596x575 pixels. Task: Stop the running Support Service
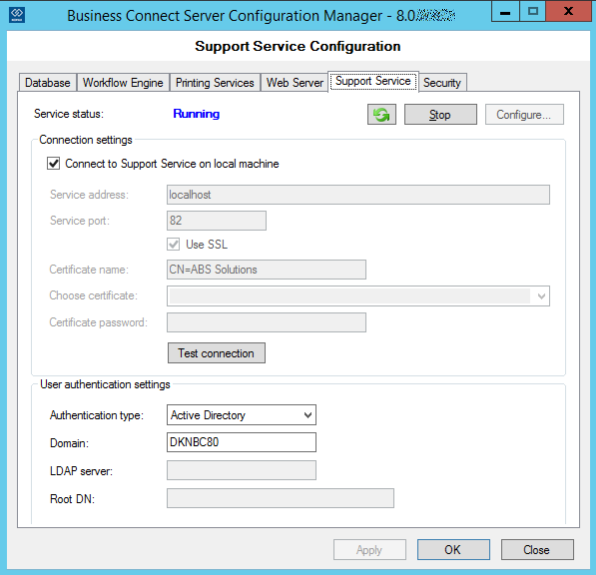tap(440, 114)
